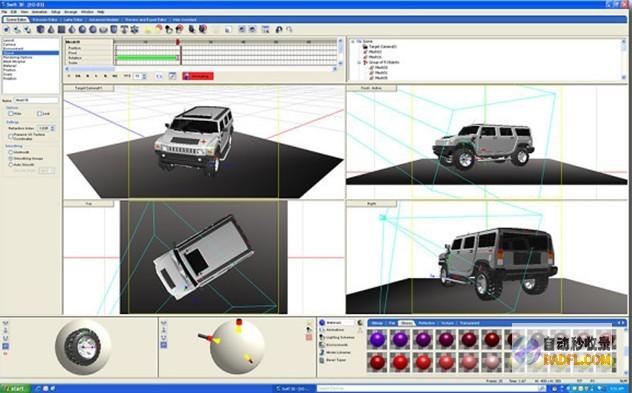Click the highlighted icon left of lighting trackball
Viewport: 632px width, 393px height.
pyautogui.click(x=164, y=345)
